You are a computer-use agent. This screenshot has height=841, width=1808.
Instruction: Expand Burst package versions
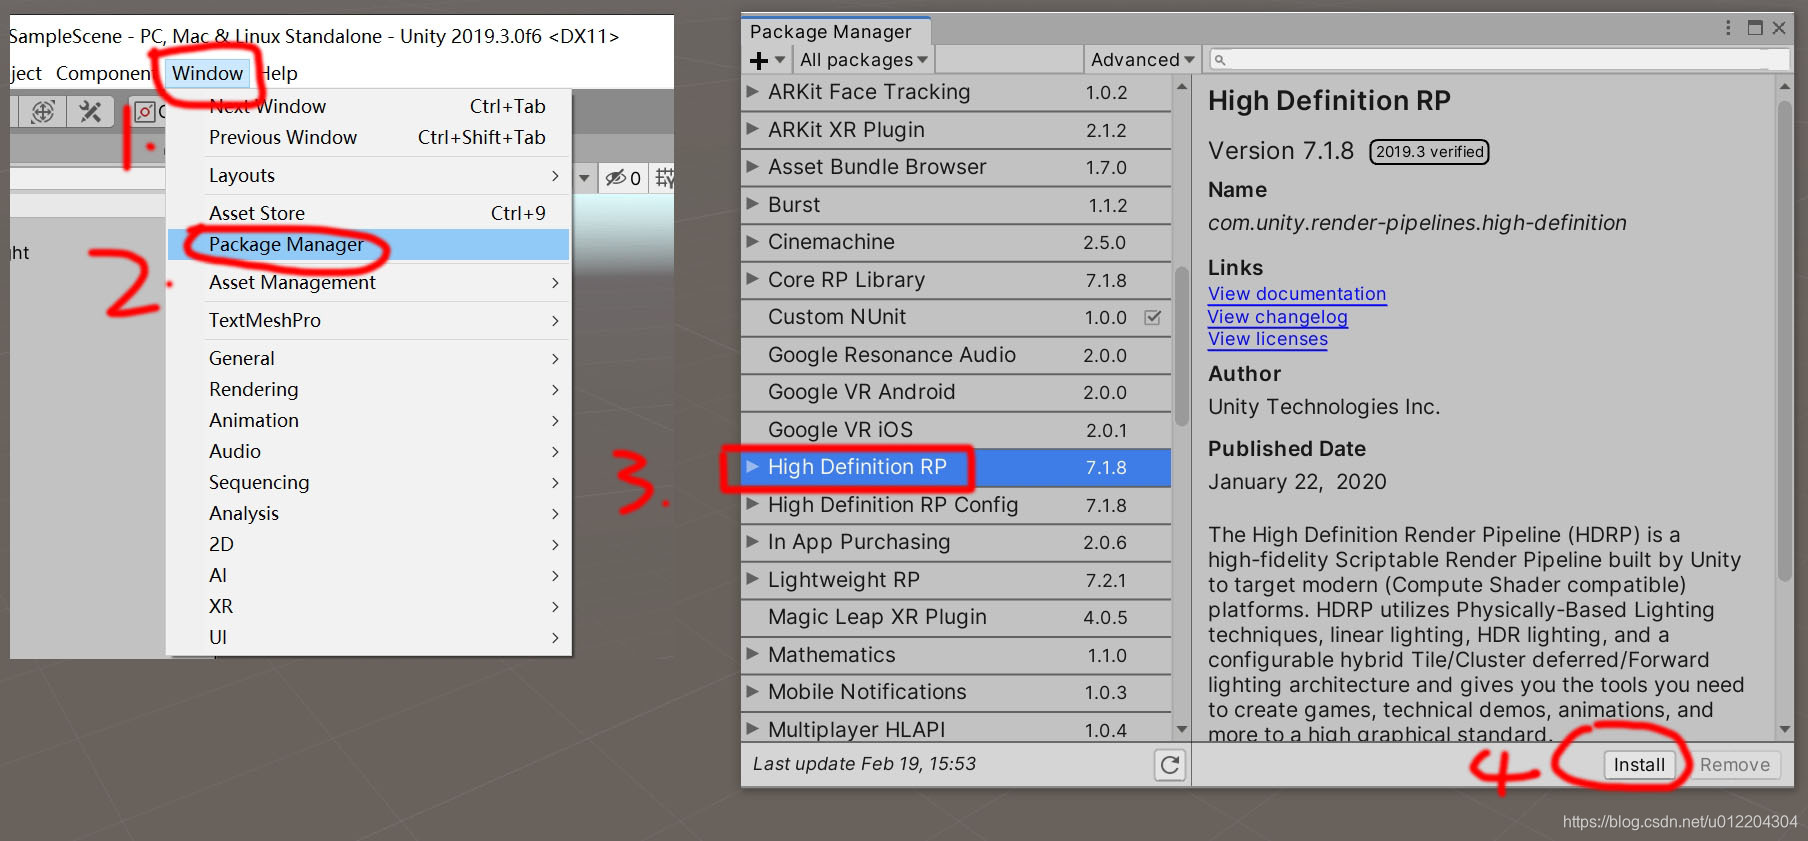(x=752, y=204)
